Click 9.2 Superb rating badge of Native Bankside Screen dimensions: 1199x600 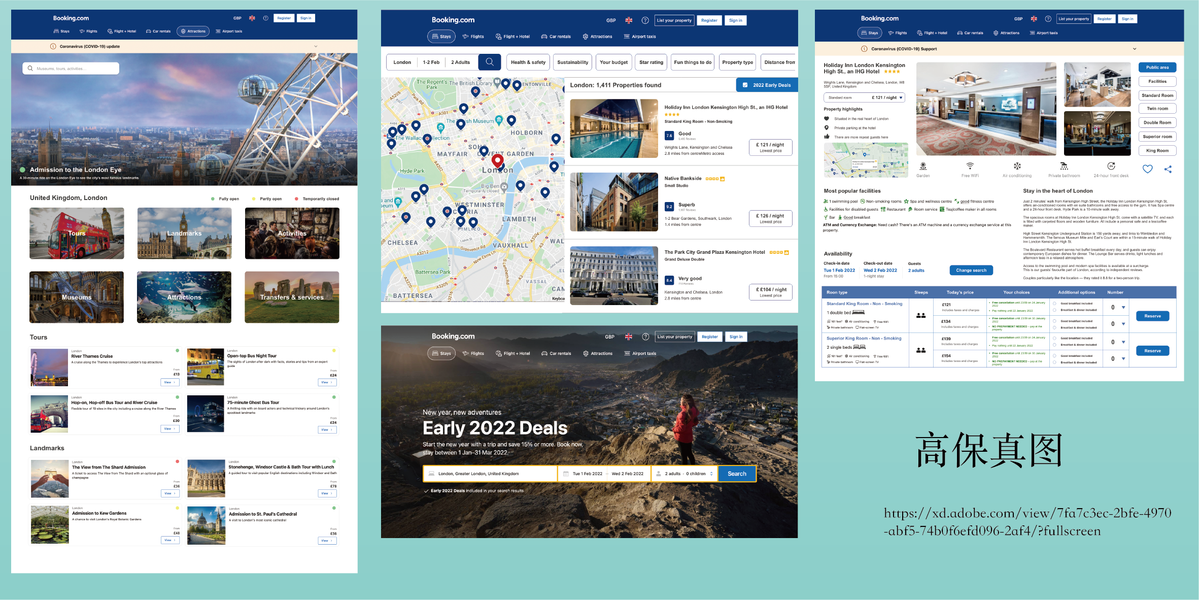pyautogui.click(x=669, y=206)
